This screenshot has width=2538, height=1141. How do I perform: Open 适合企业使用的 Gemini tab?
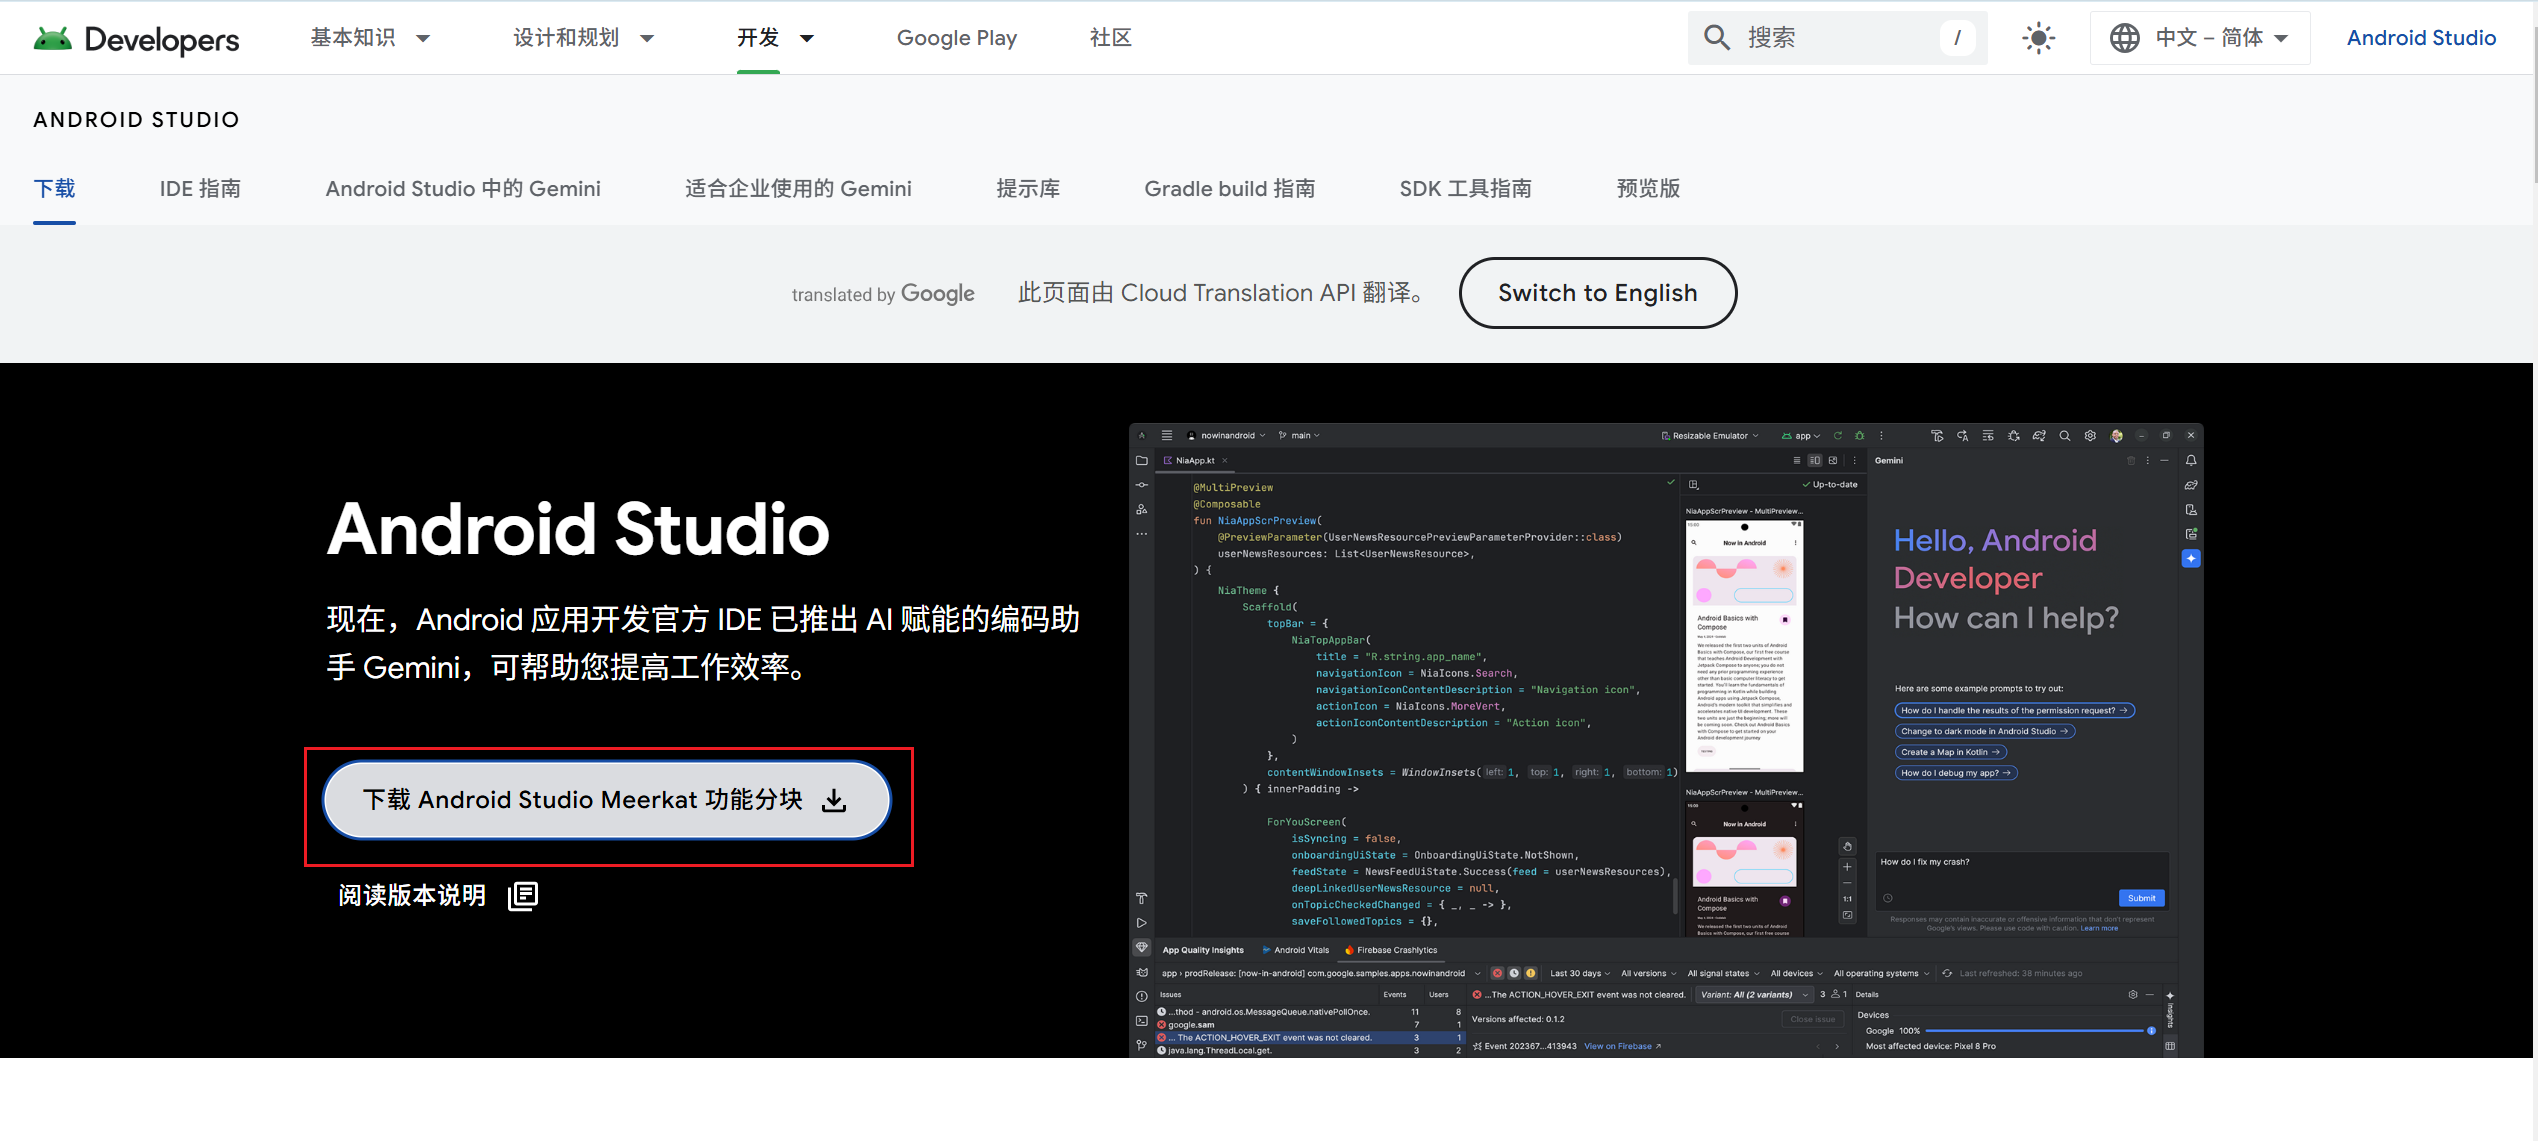[798, 189]
